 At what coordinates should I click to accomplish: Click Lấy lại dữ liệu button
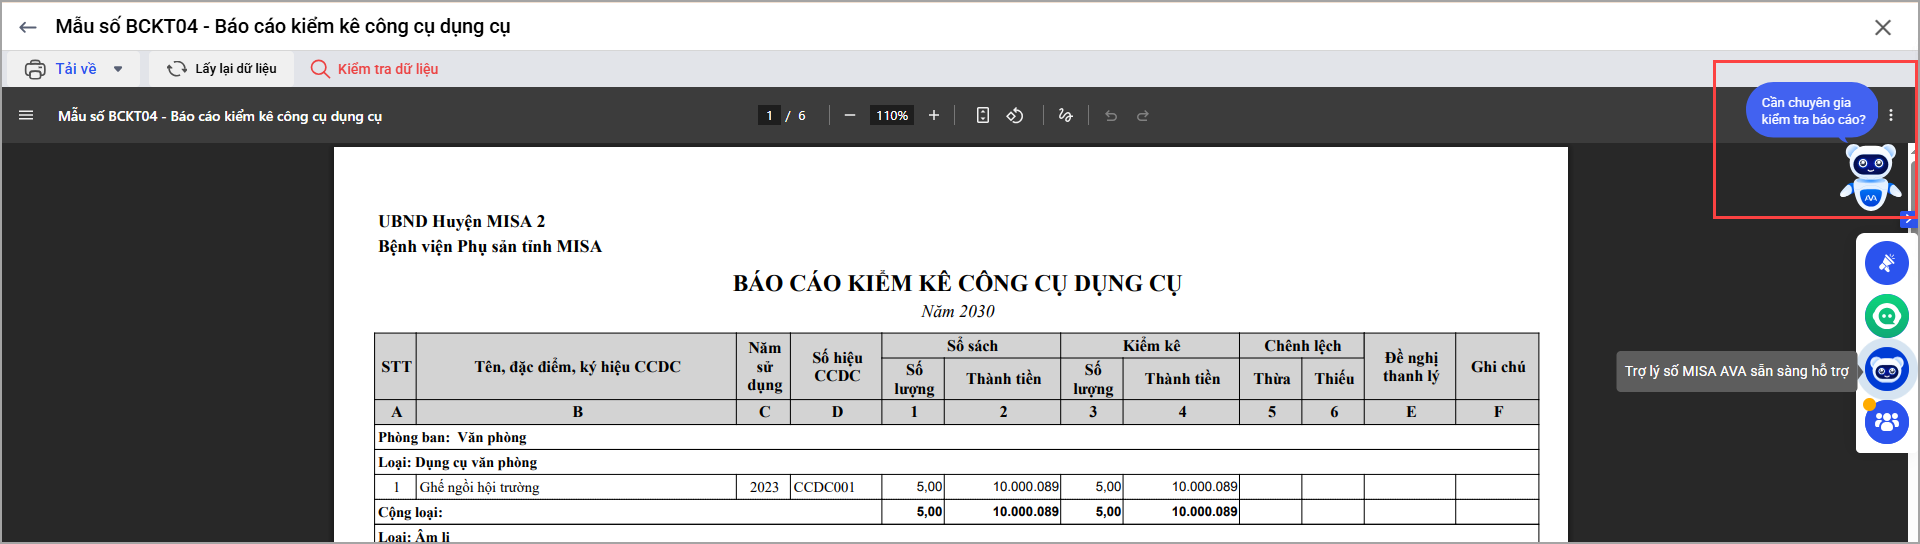click(x=222, y=69)
